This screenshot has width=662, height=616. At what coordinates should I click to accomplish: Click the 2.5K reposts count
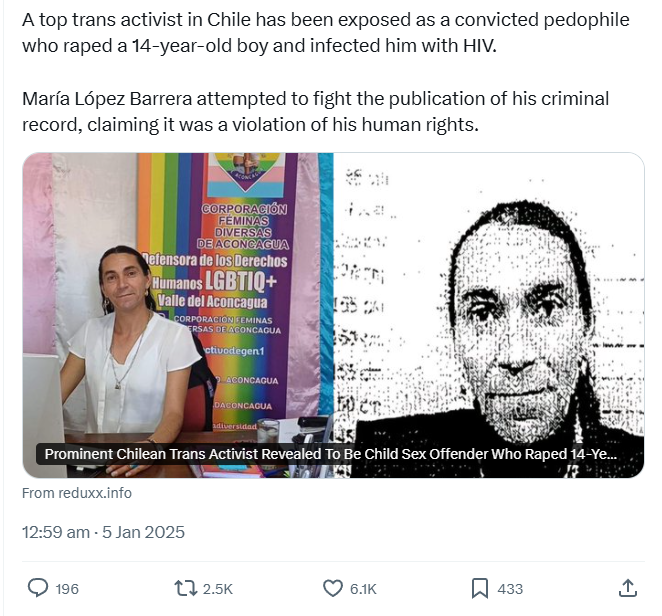[x=217, y=589]
